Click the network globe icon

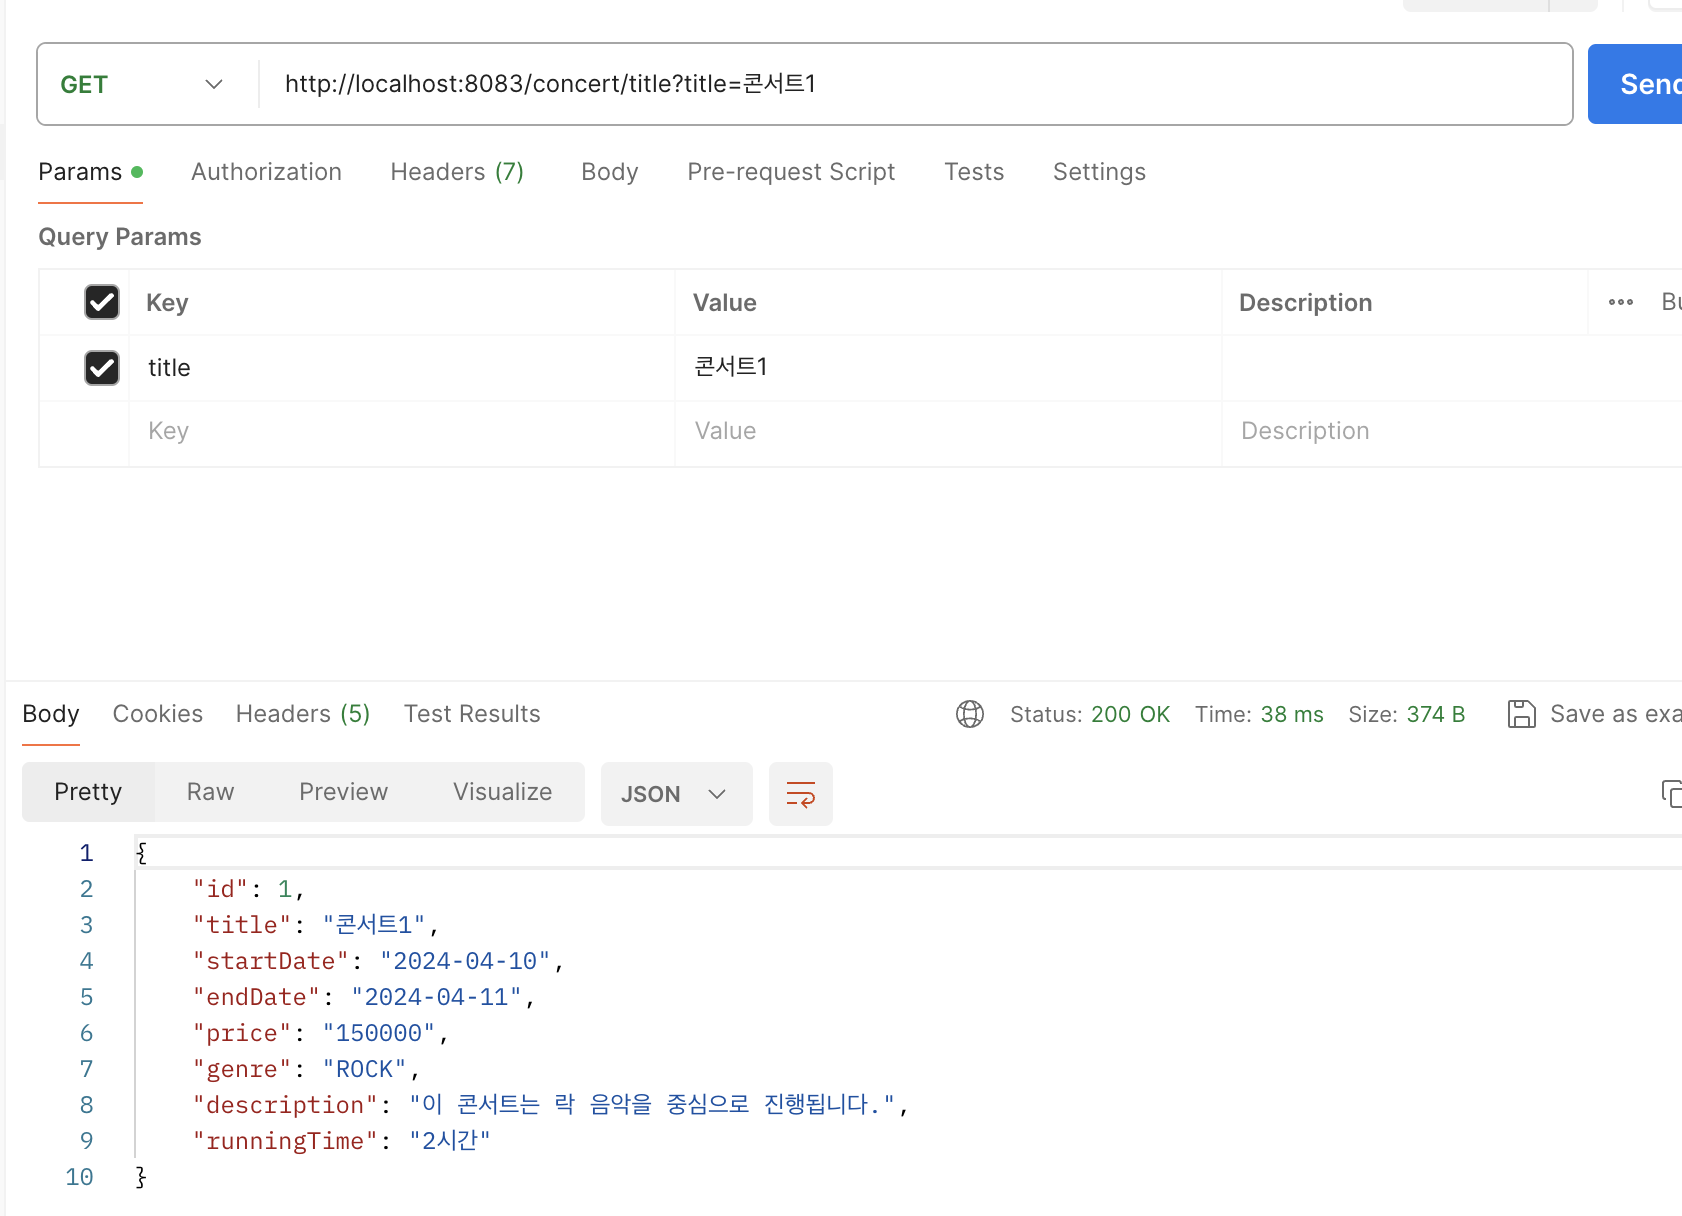point(970,714)
